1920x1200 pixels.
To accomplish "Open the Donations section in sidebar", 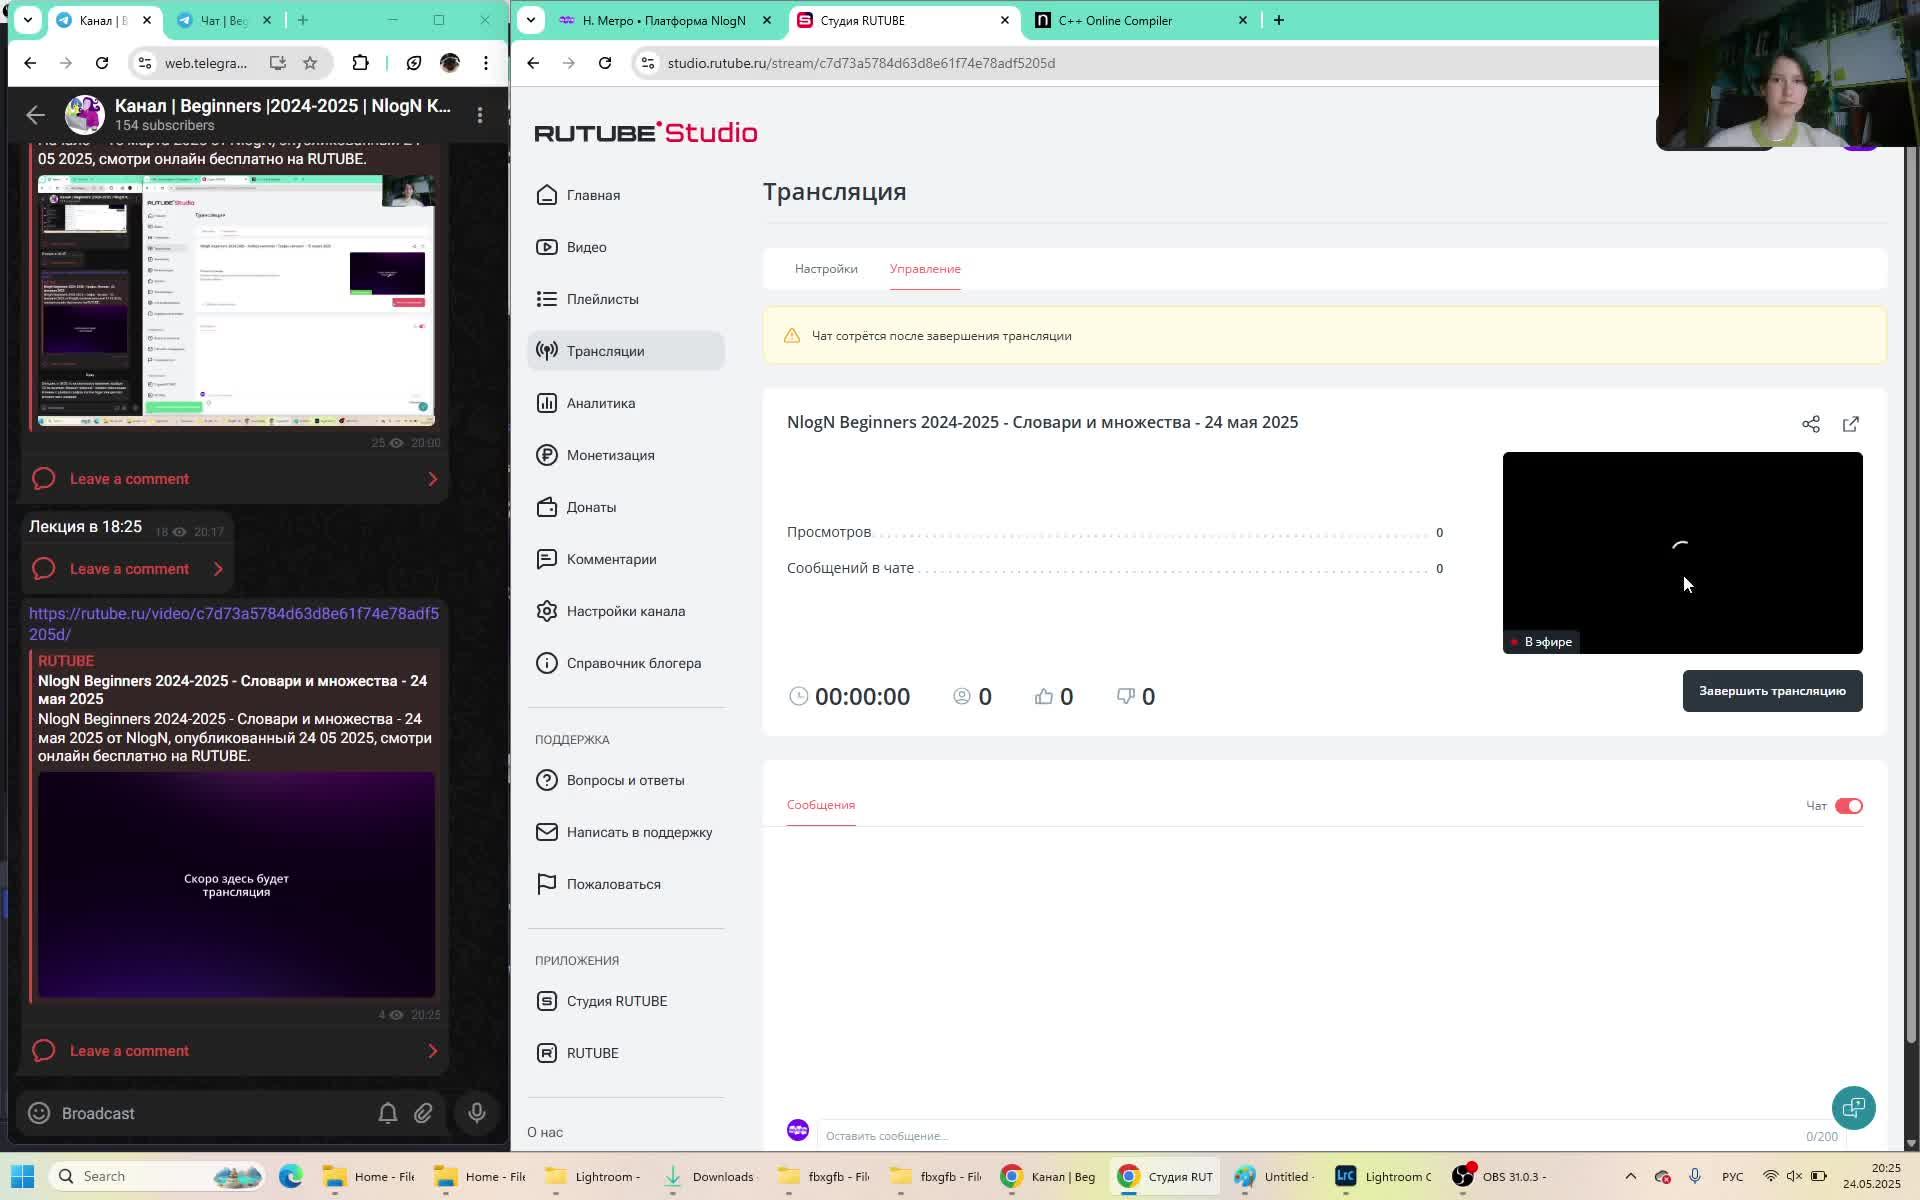I will pyautogui.click(x=590, y=507).
